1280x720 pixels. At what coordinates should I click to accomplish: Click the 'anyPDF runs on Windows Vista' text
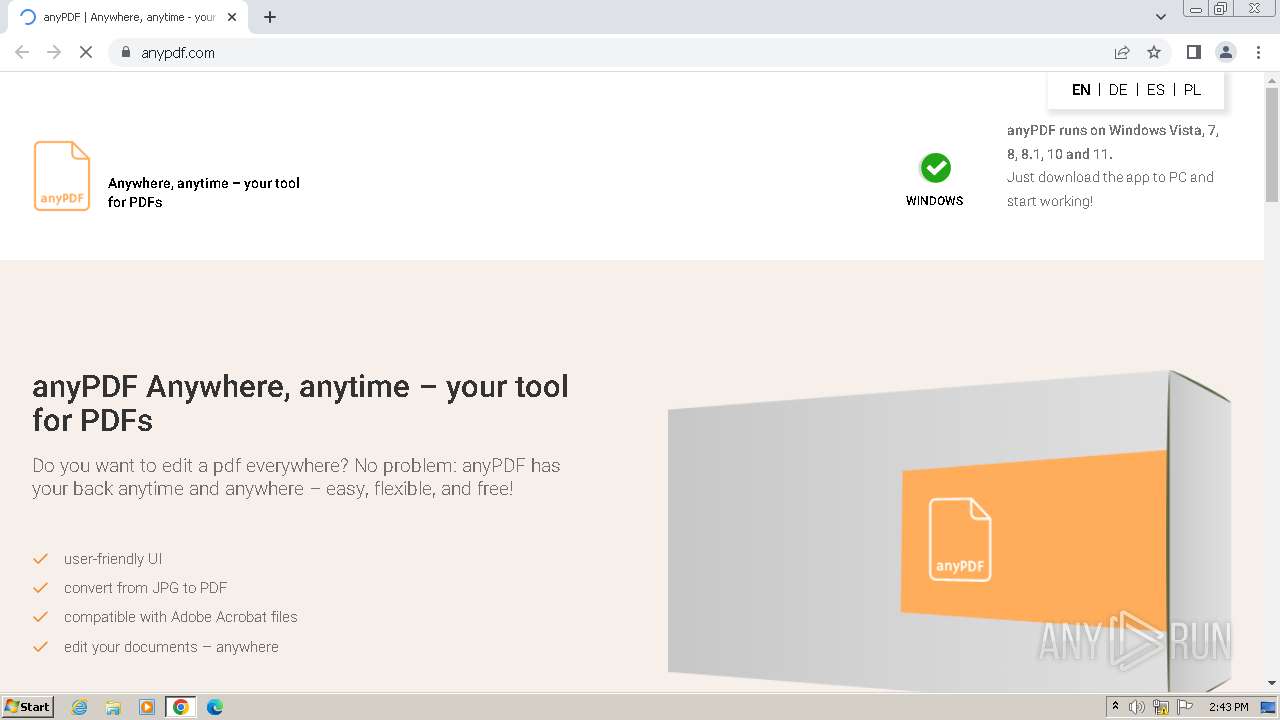pyautogui.click(x=1113, y=142)
